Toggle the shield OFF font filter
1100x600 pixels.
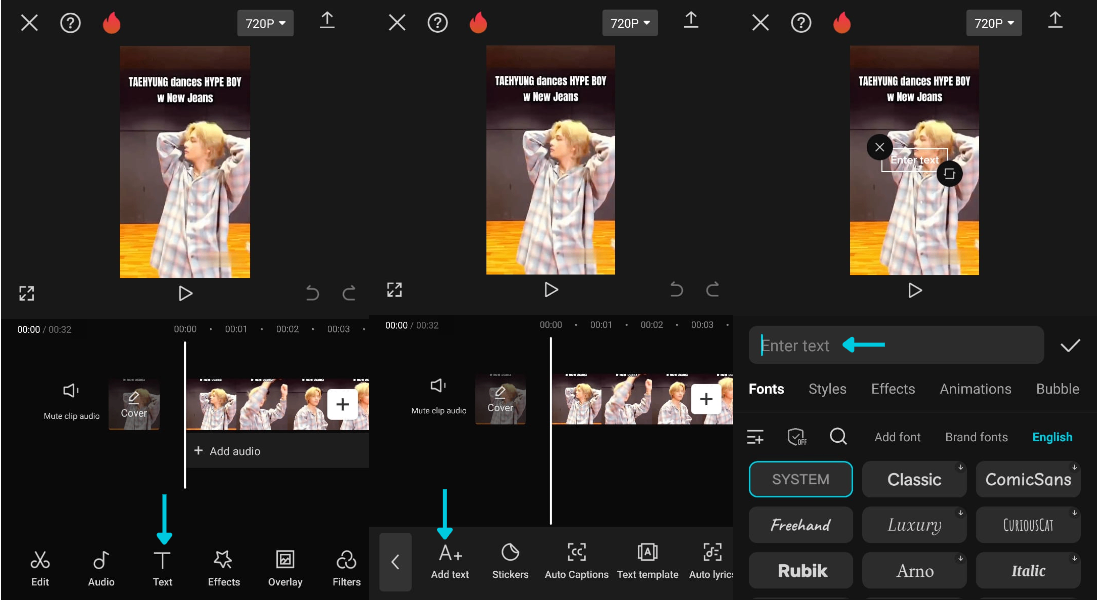(797, 437)
